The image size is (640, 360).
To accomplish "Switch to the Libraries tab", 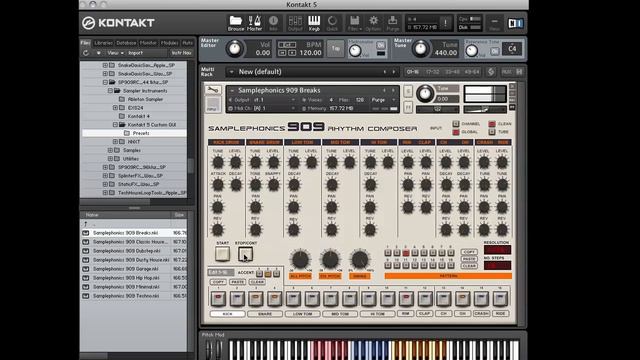I will tap(103, 42).
